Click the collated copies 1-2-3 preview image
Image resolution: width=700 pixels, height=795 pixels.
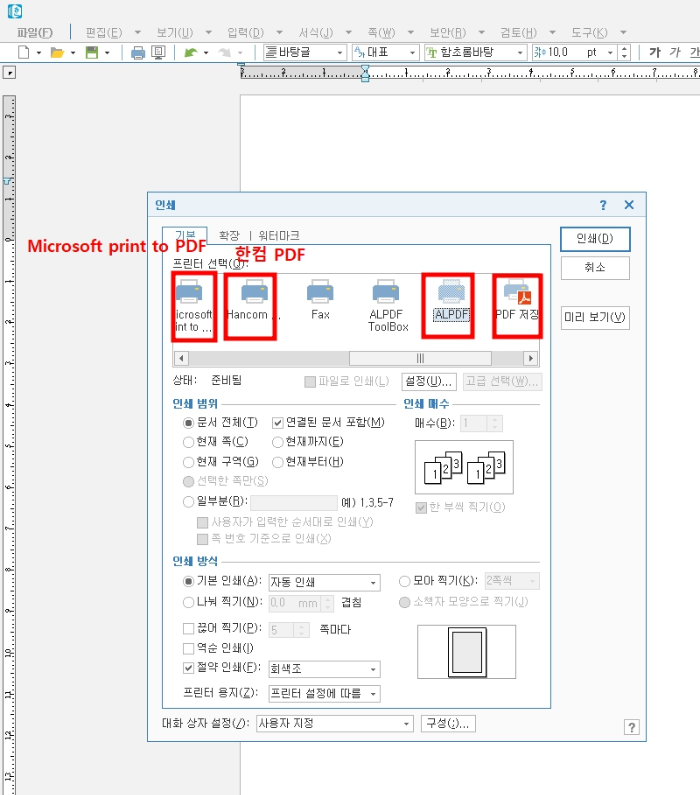pos(464,467)
